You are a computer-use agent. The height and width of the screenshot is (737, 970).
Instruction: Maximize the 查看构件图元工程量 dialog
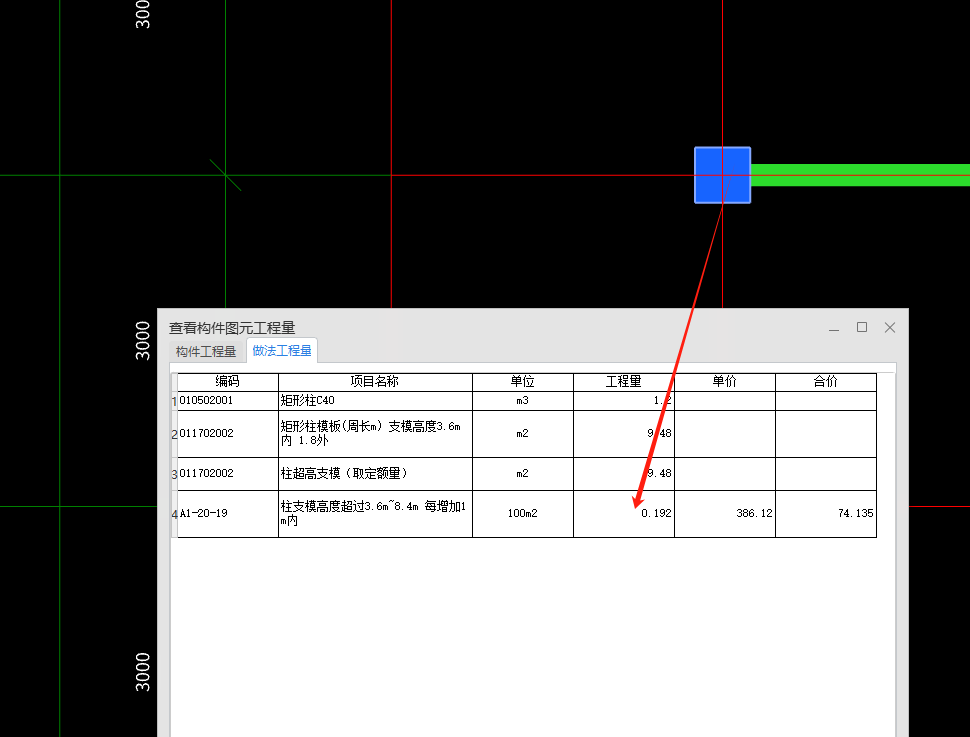[x=862, y=327]
